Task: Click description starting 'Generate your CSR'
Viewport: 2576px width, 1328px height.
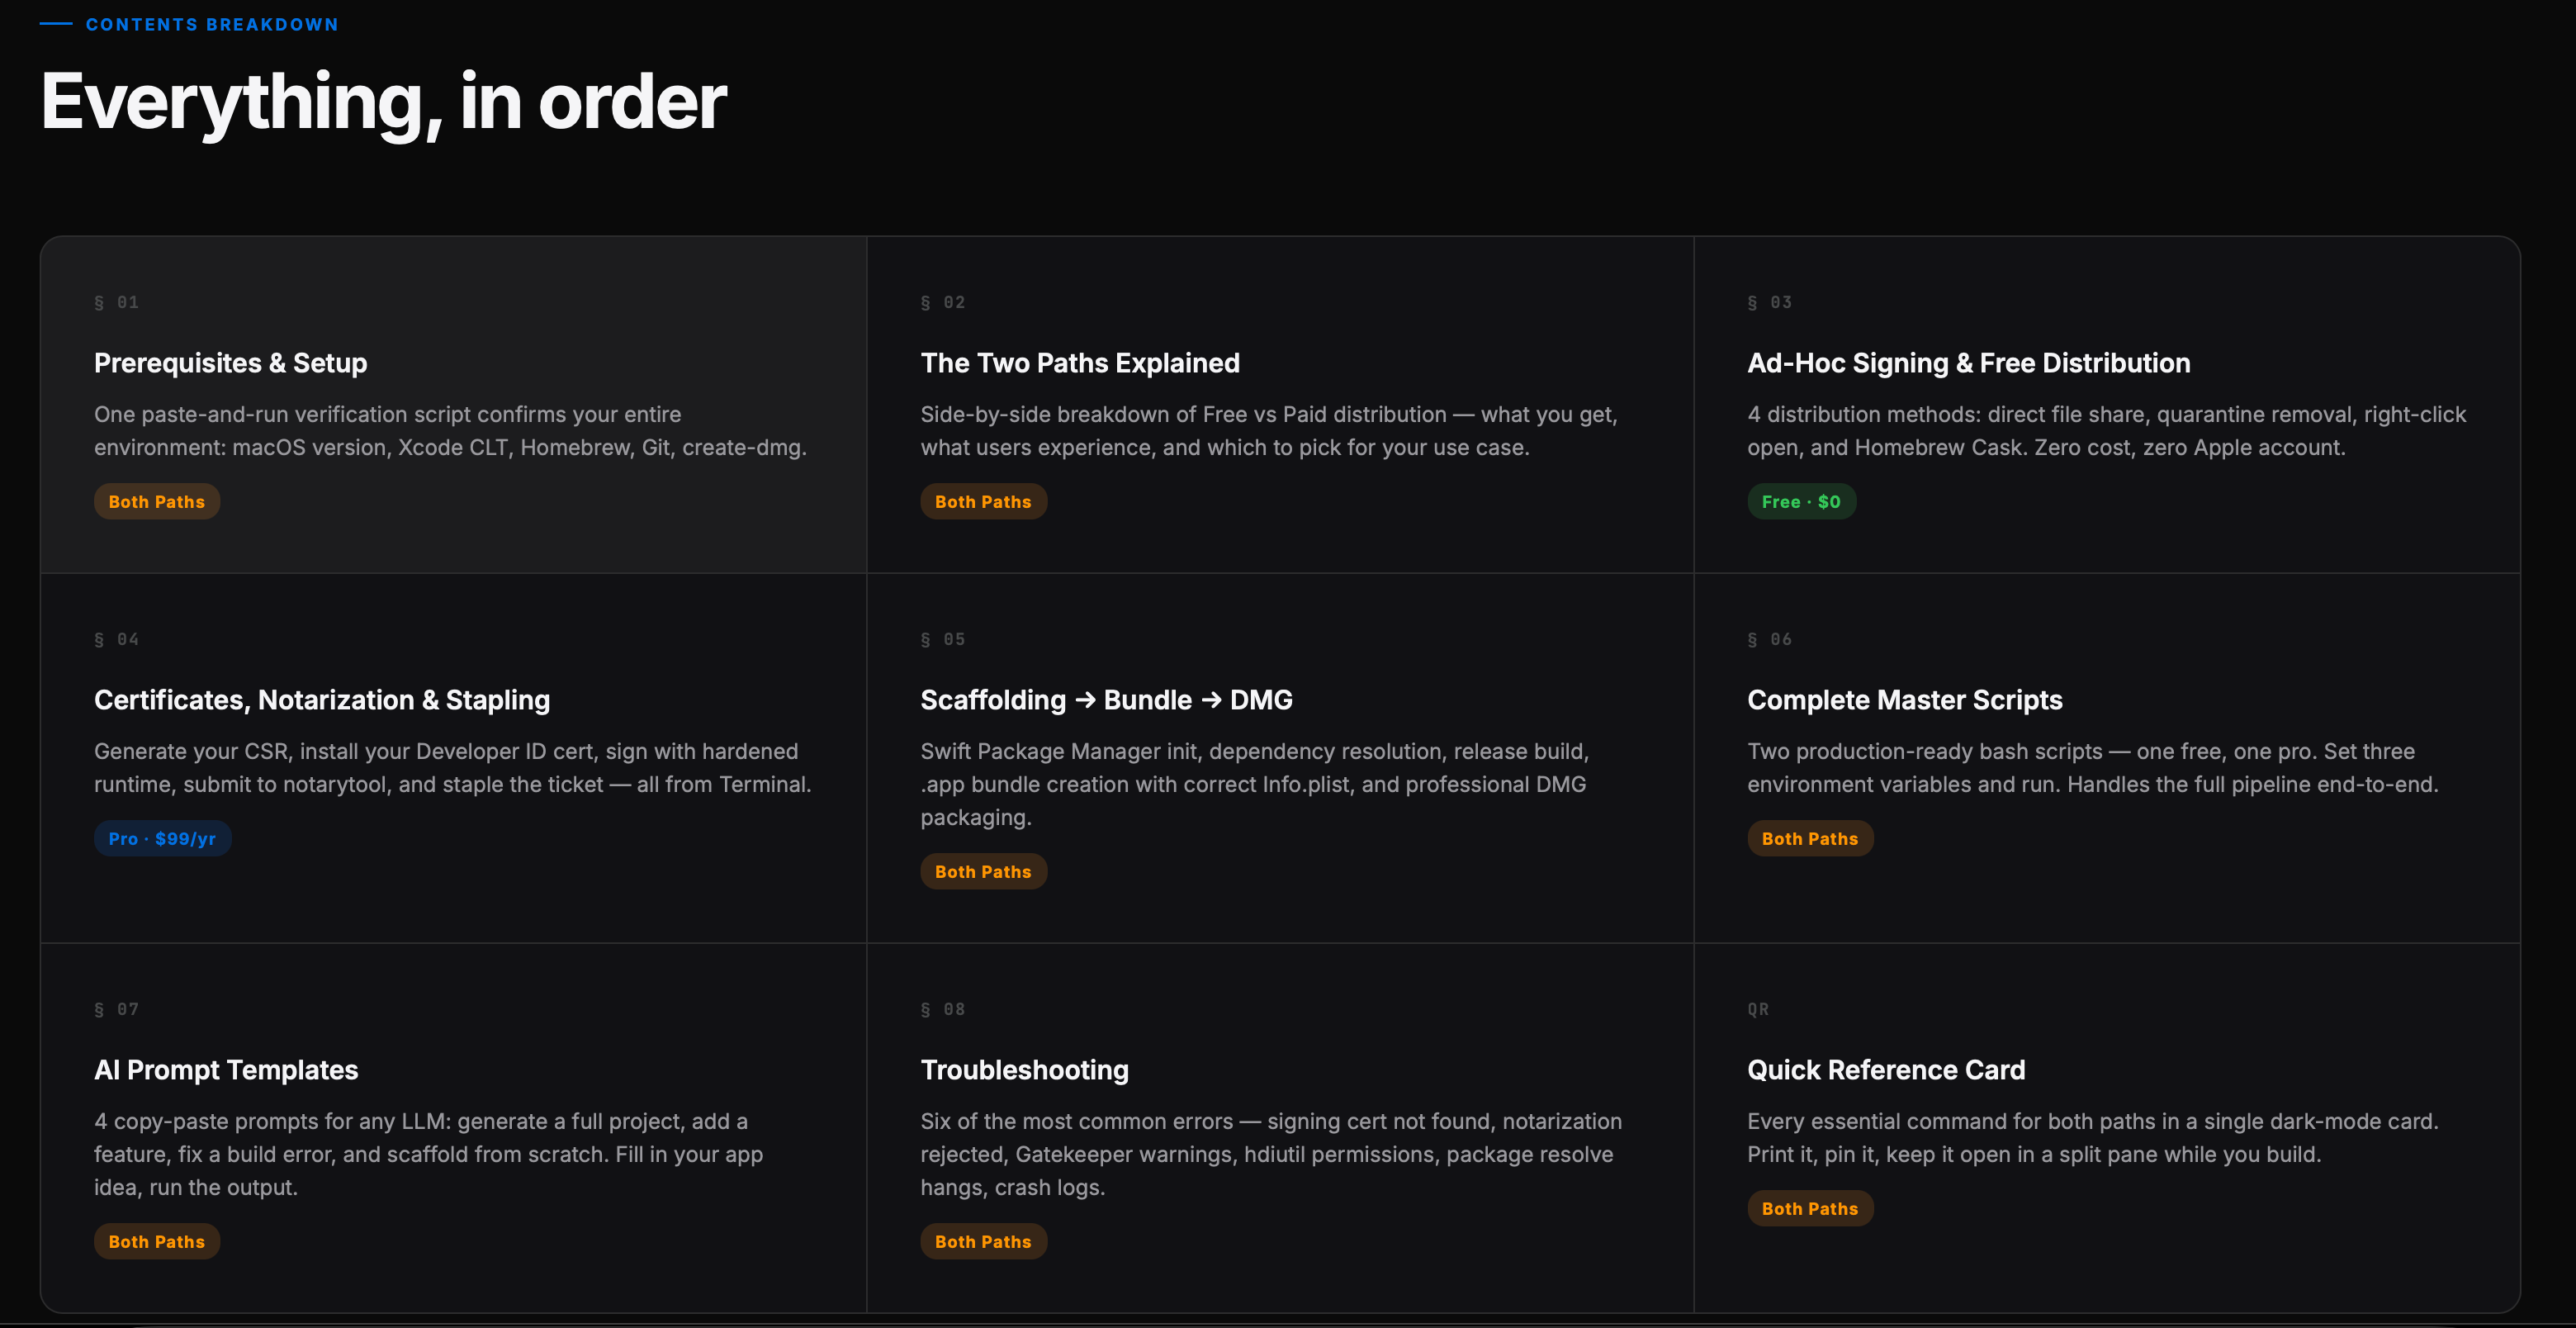Action: 453,768
